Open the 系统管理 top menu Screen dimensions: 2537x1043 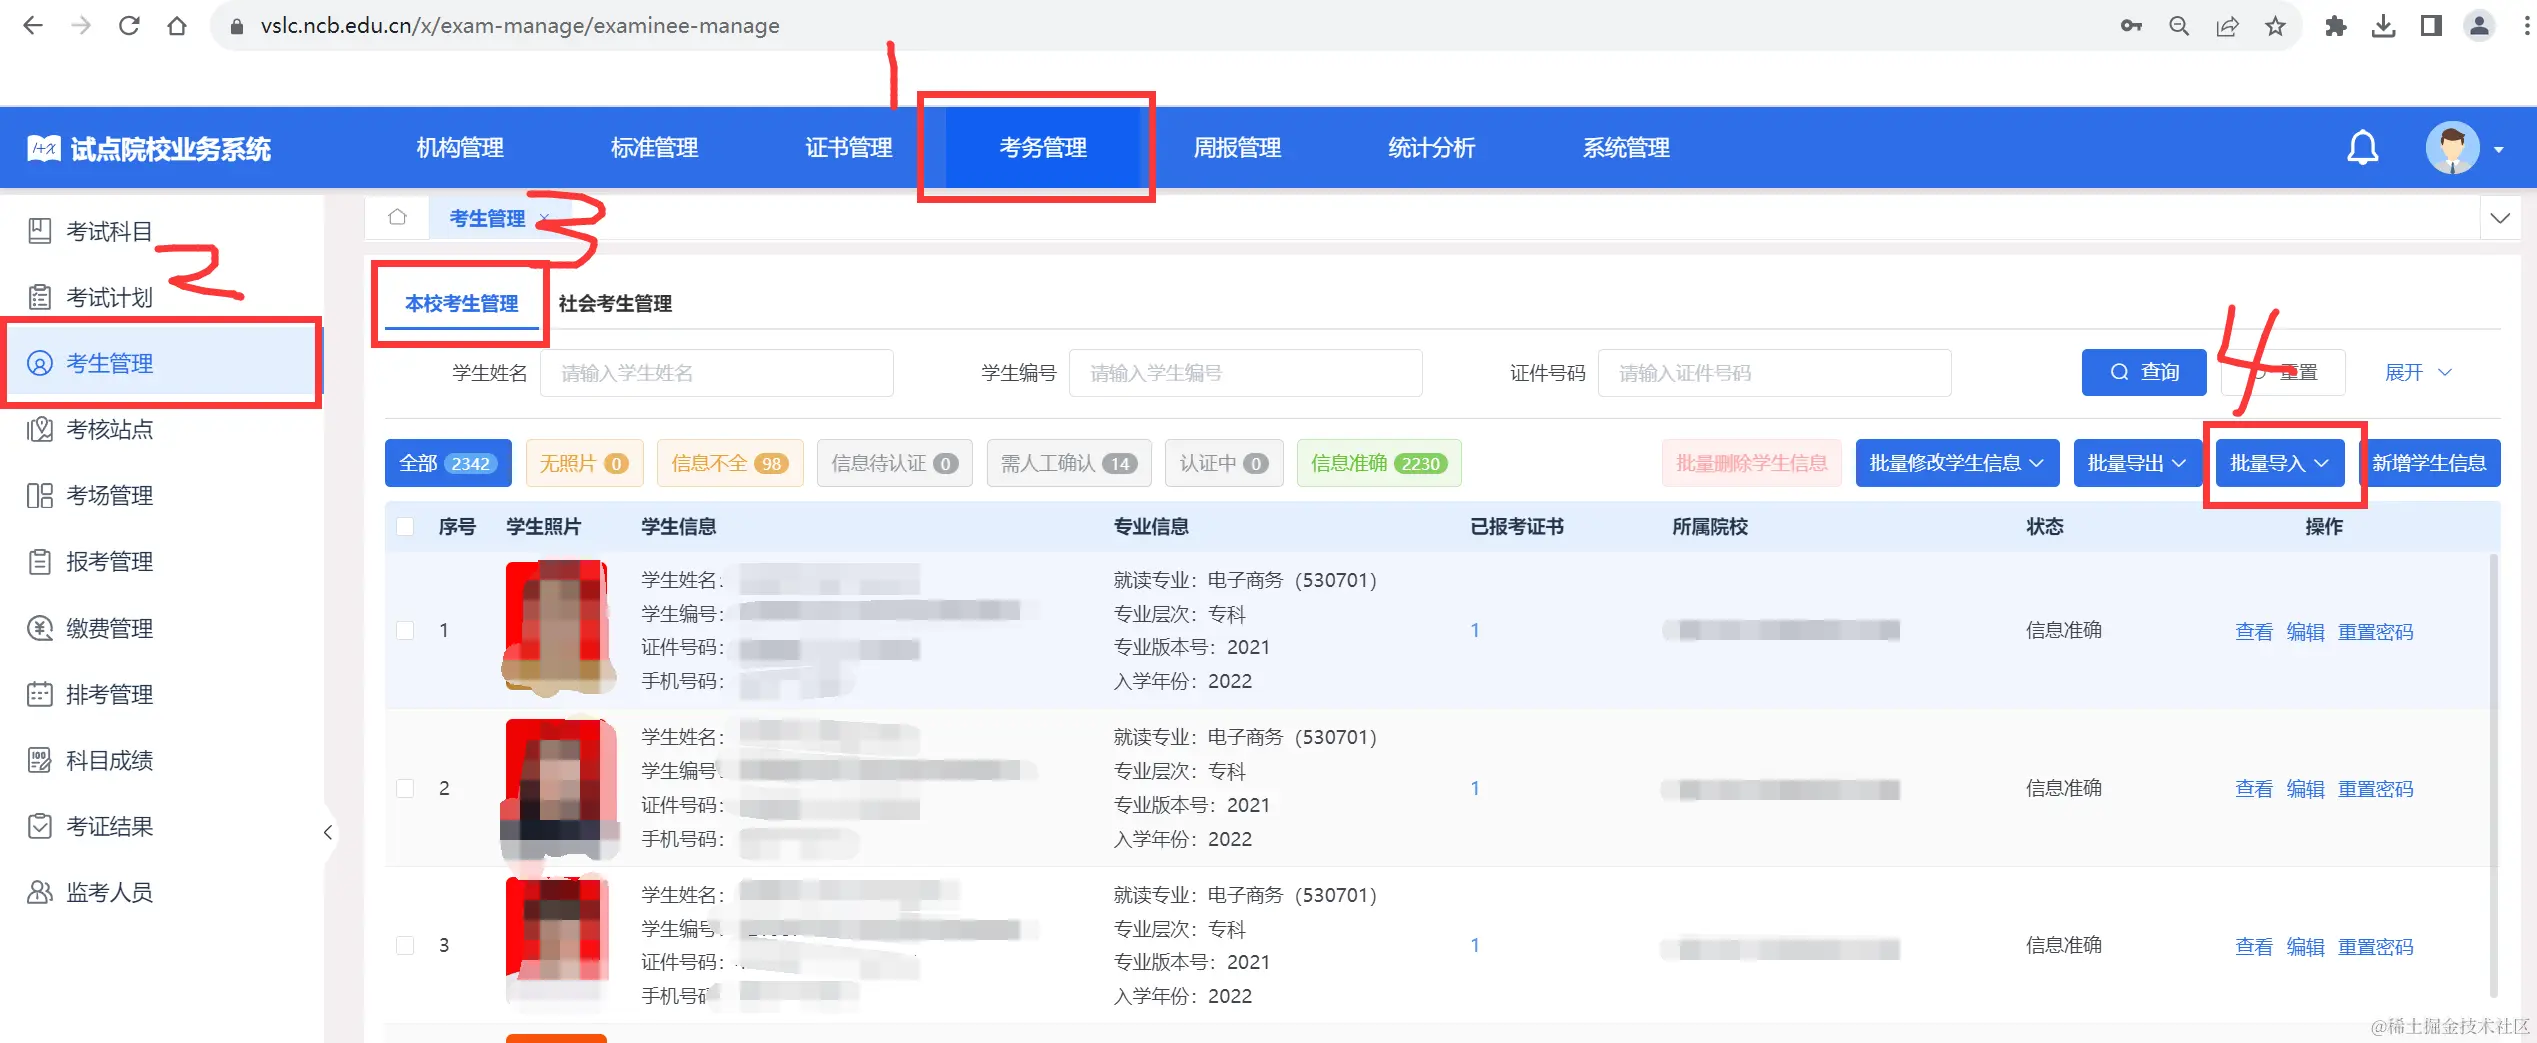click(x=1626, y=148)
